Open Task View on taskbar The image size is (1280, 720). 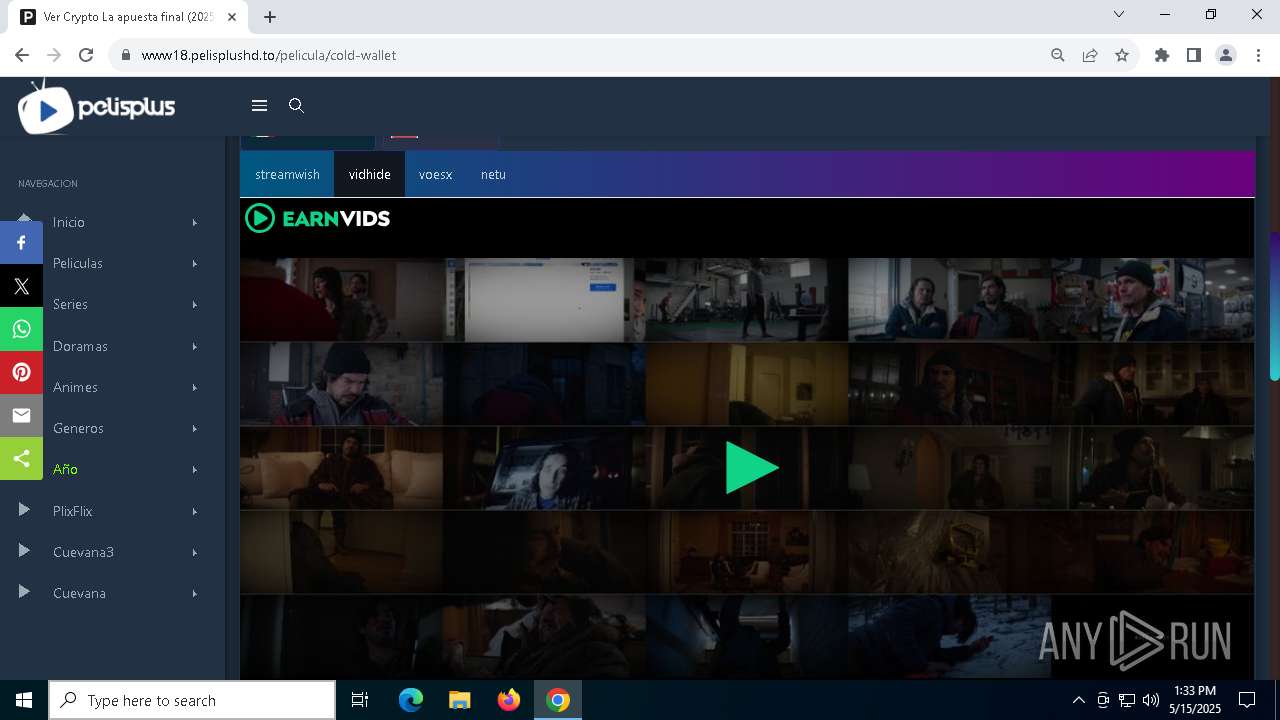click(360, 700)
